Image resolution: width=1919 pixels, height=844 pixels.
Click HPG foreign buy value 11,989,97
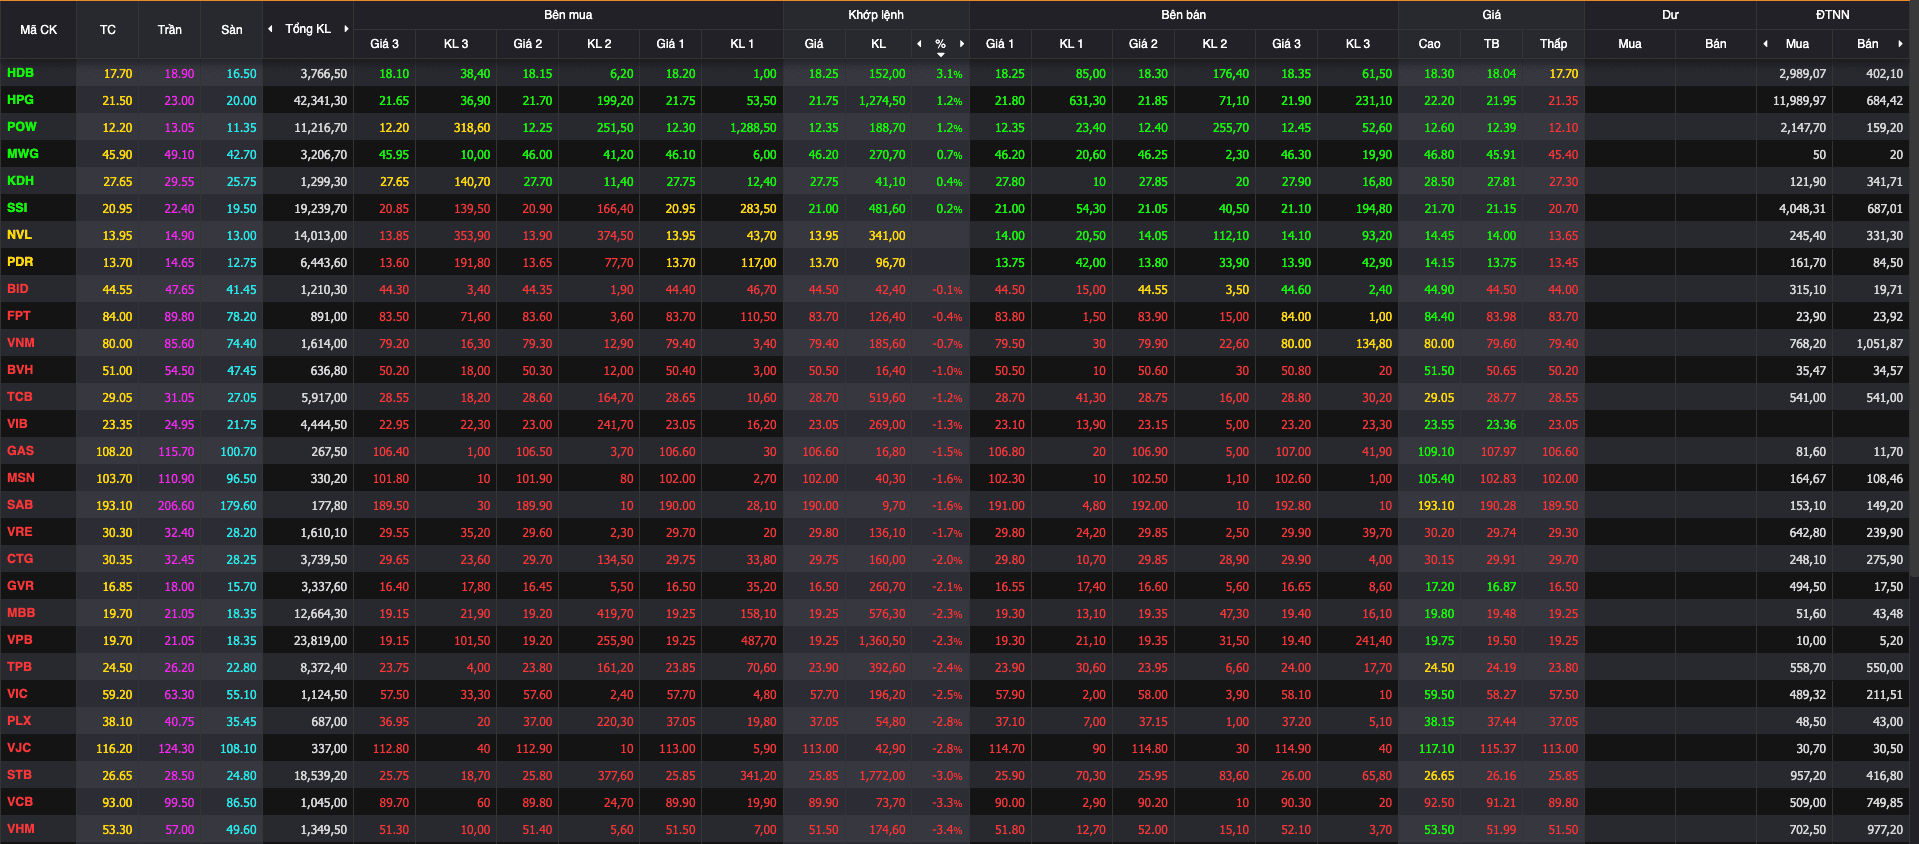coord(1799,101)
